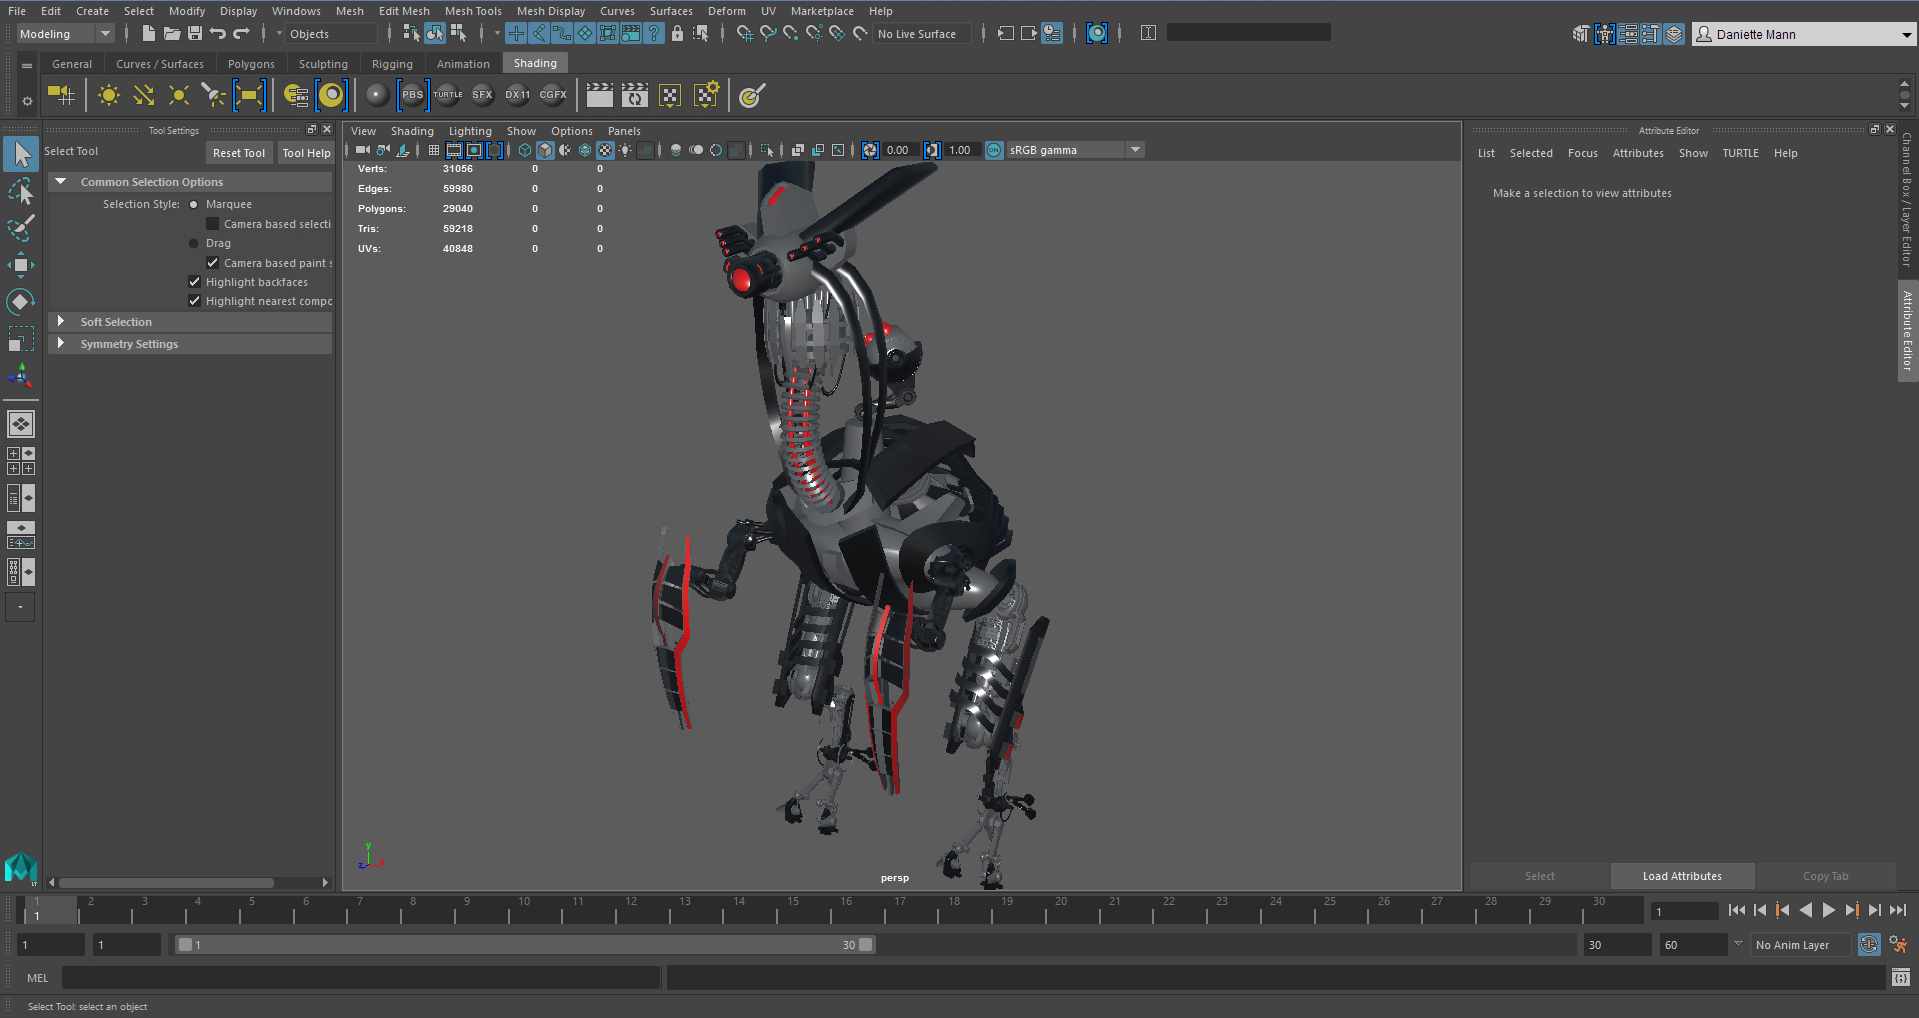Uncheck Highlight nearest component
This screenshot has height=1018, width=1919.
pyautogui.click(x=194, y=301)
